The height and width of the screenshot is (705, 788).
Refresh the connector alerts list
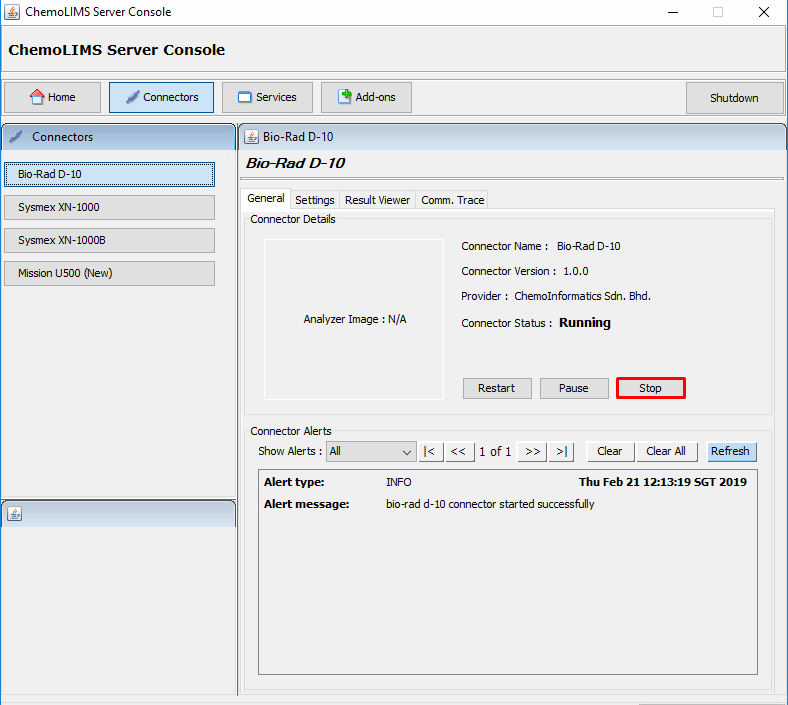click(730, 451)
